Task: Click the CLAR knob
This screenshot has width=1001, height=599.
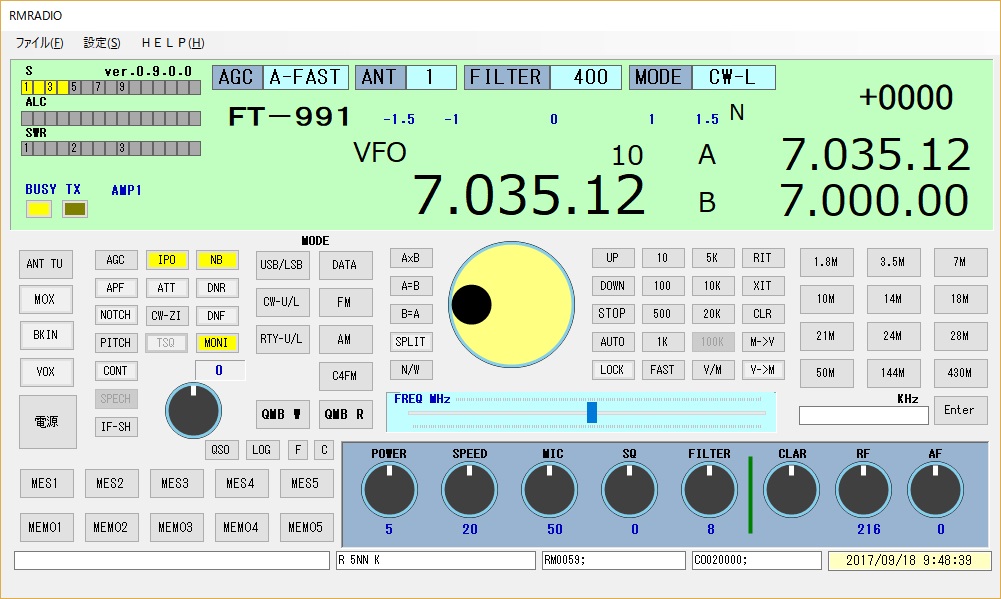Action: click(792, 490)
